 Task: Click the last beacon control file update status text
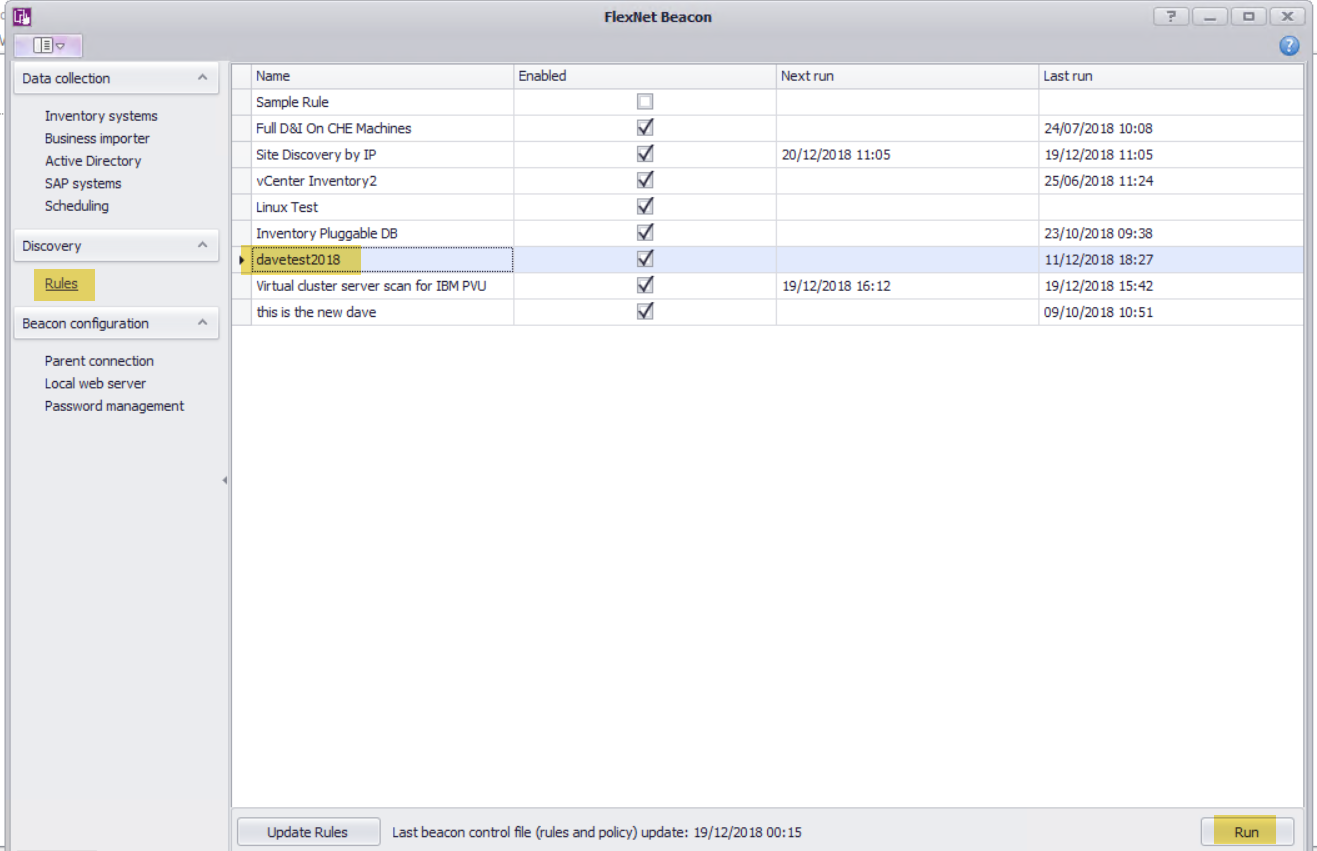(597, 832)
